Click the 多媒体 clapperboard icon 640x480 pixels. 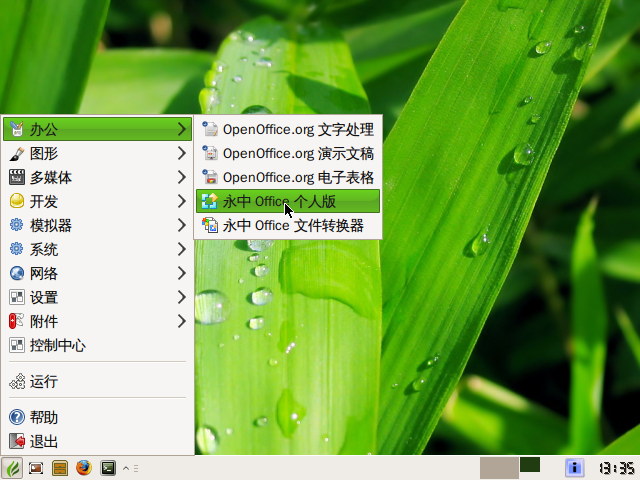pyautogui.click(x=17, y=177)
